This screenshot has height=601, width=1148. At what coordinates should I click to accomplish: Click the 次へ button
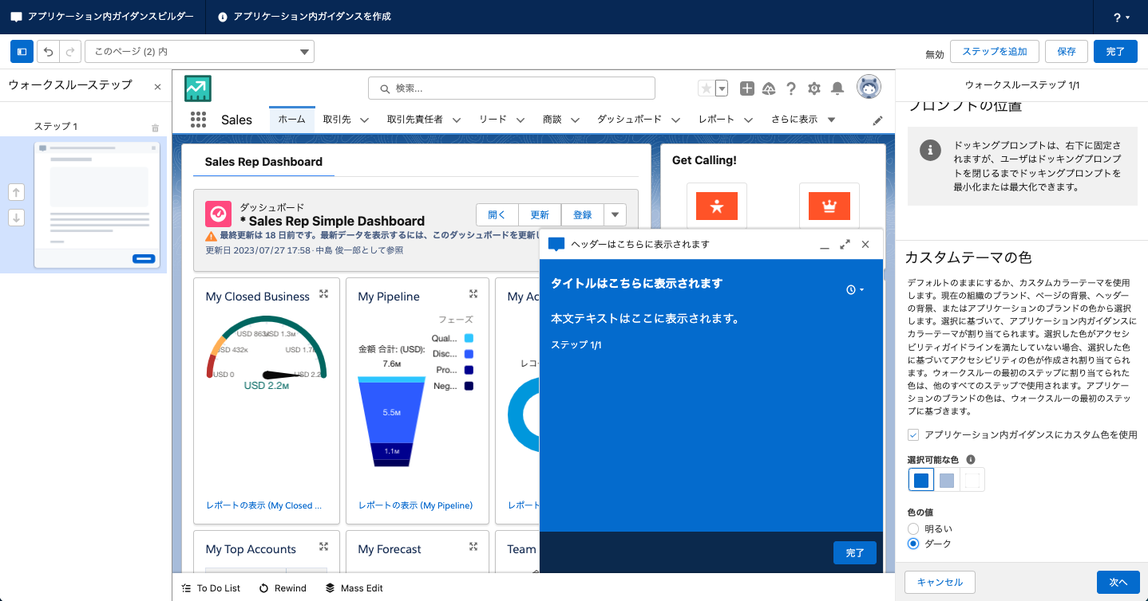pos(1118,582)
